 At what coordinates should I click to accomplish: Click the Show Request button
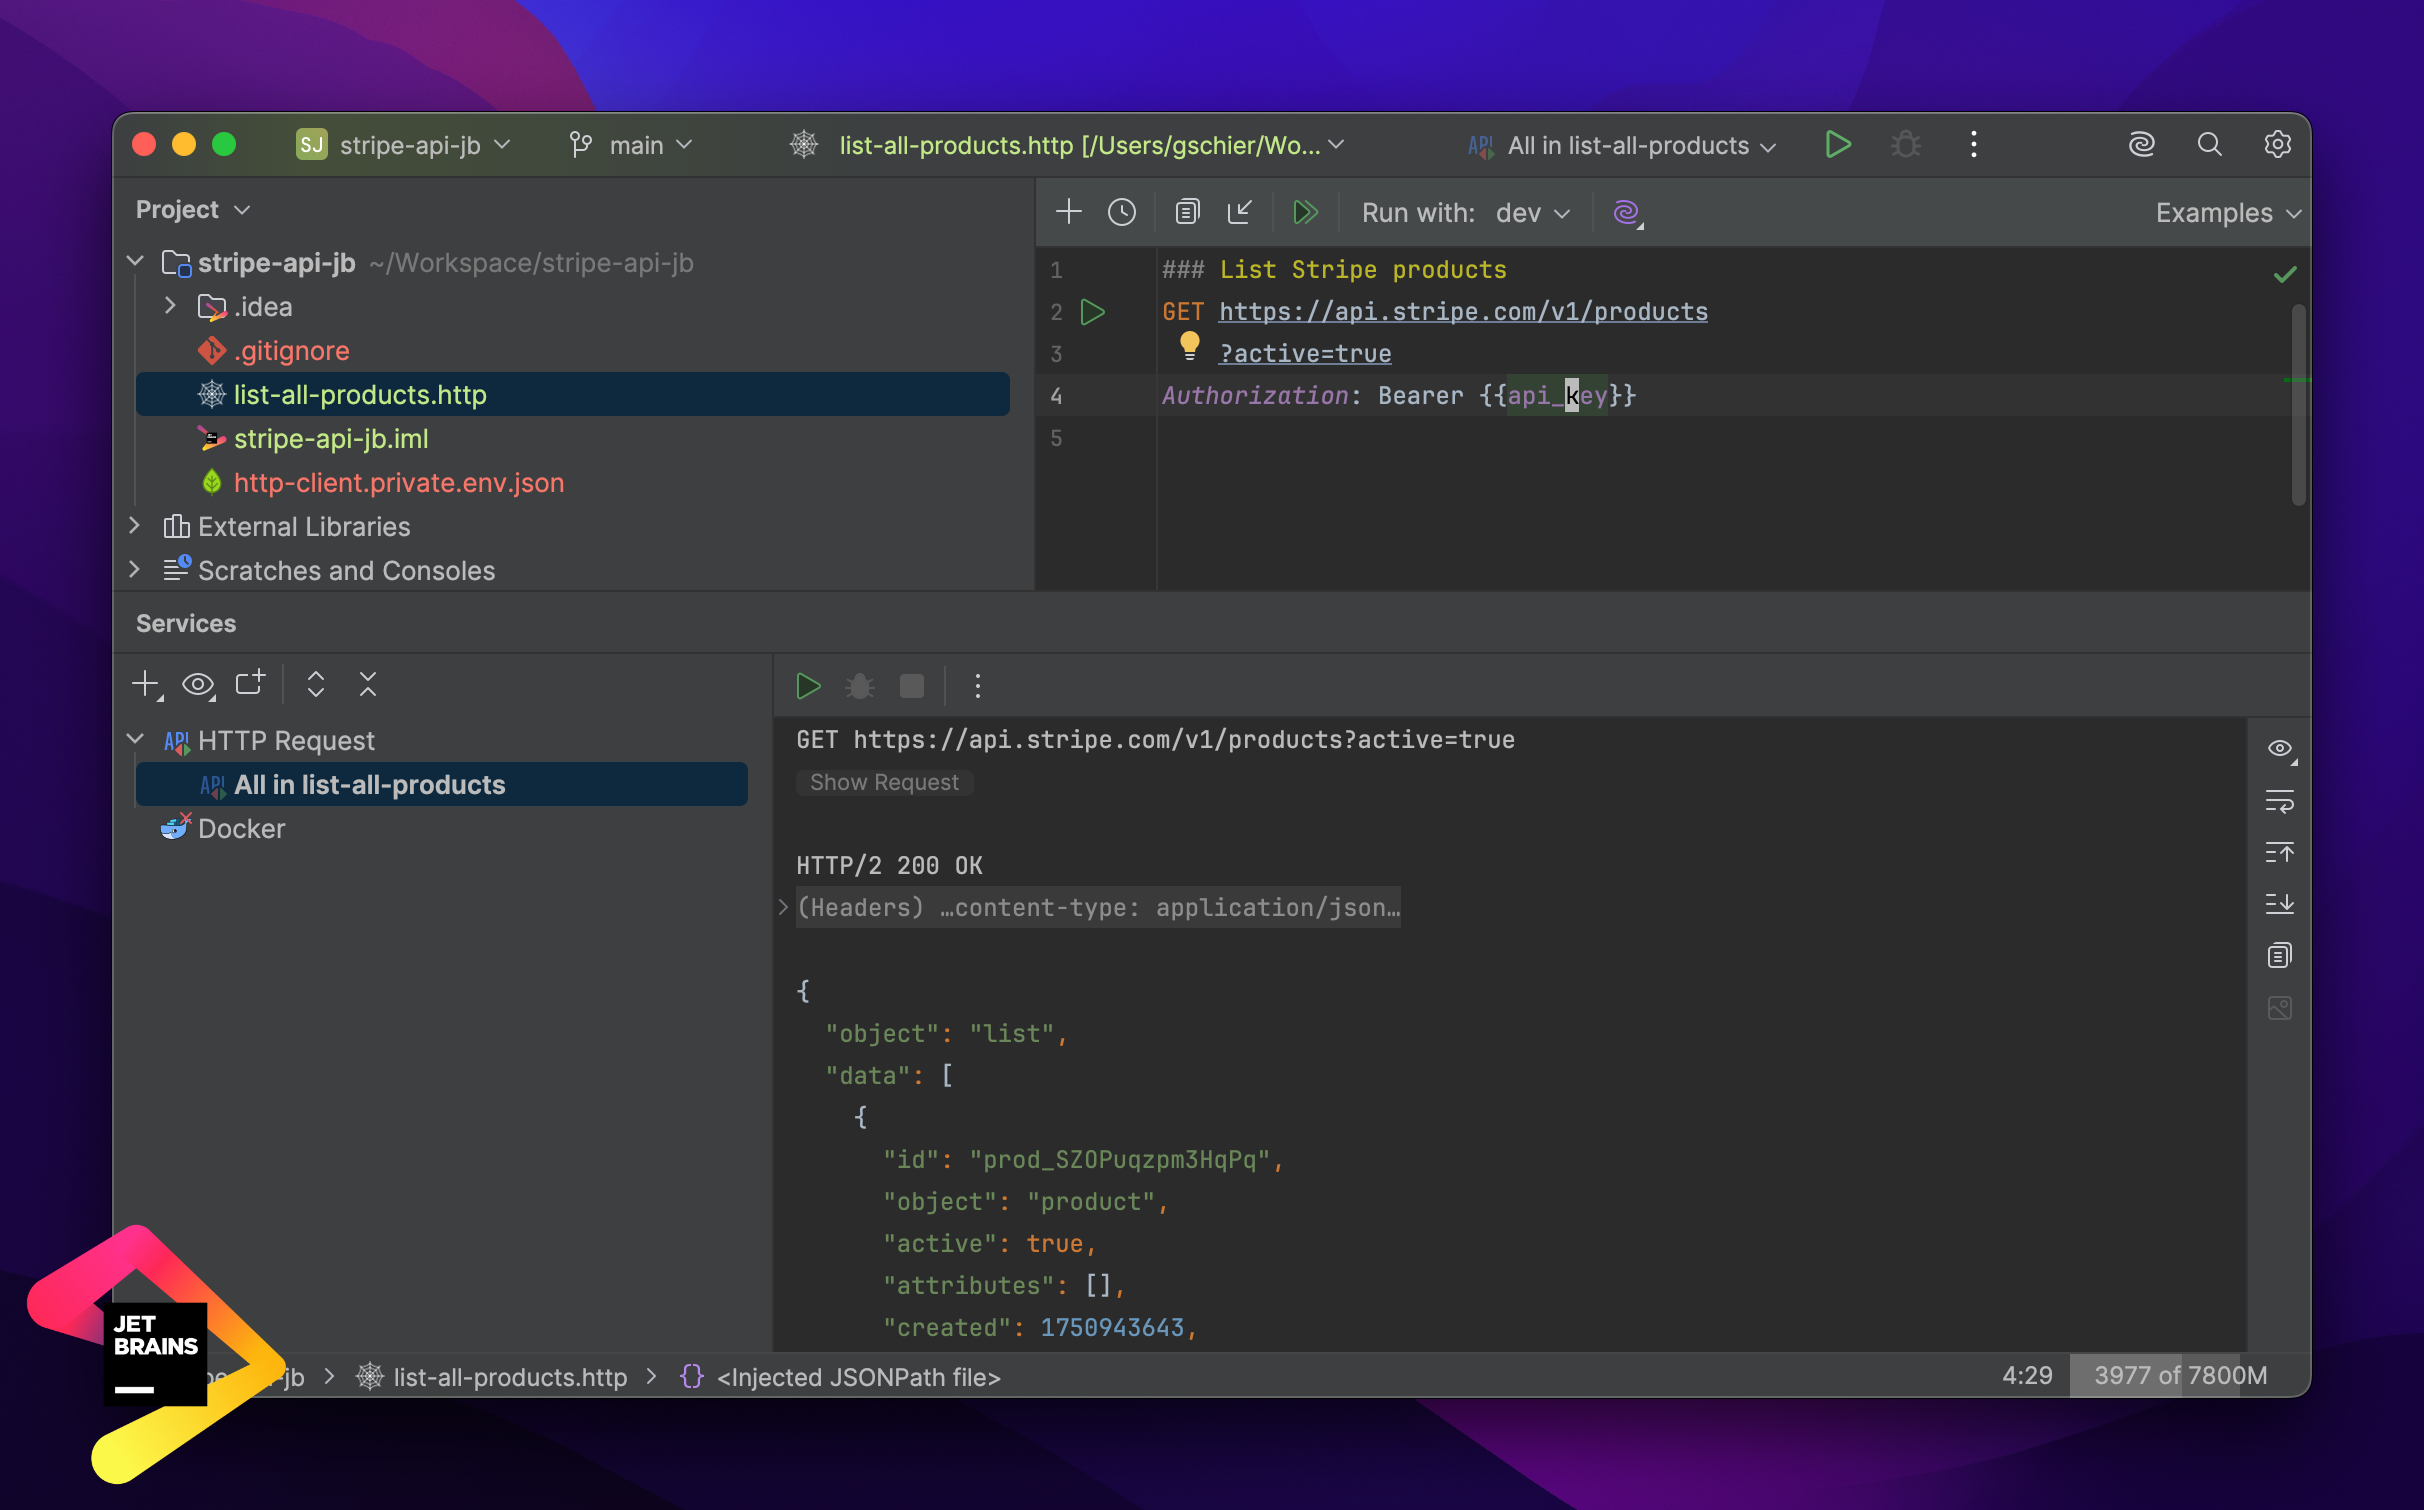884,782
